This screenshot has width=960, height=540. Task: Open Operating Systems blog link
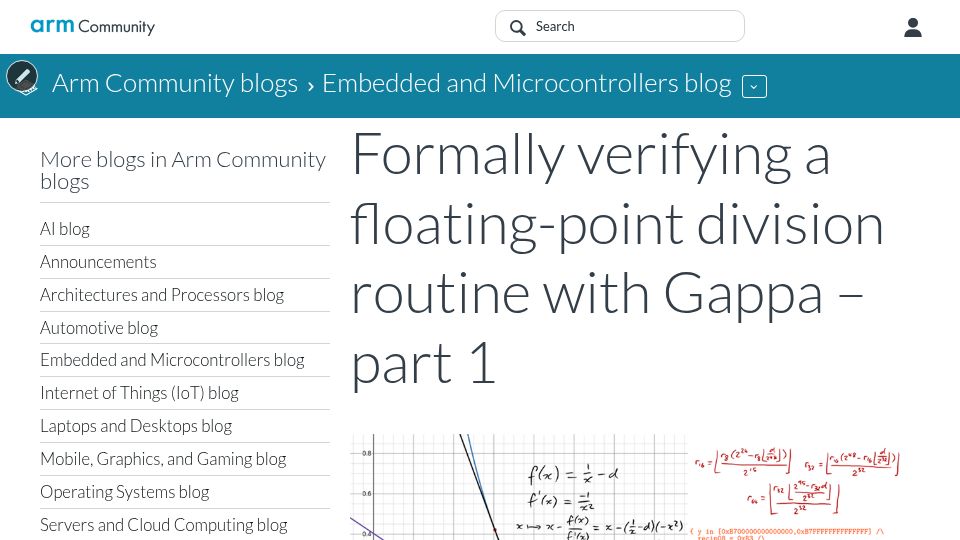tap(124, 492)
